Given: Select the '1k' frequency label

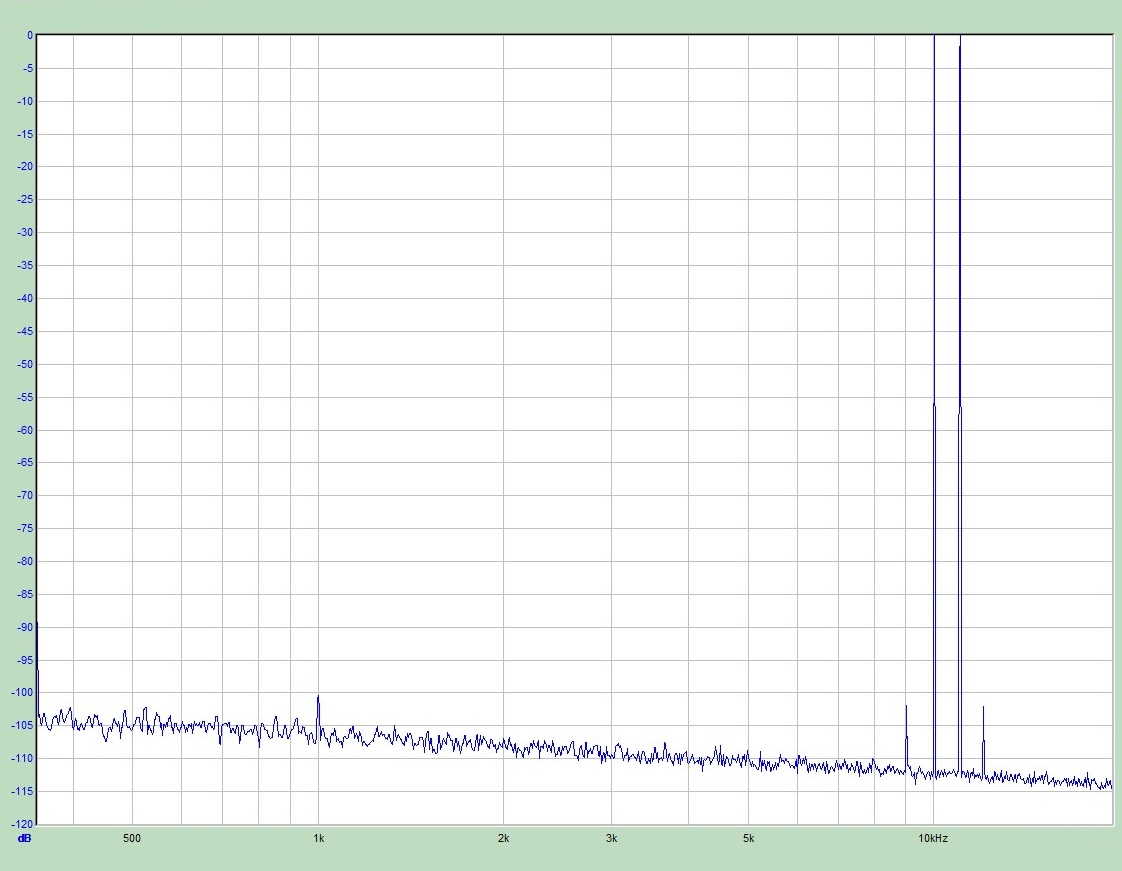Looking at the screenshot, I should coord(318,838).
